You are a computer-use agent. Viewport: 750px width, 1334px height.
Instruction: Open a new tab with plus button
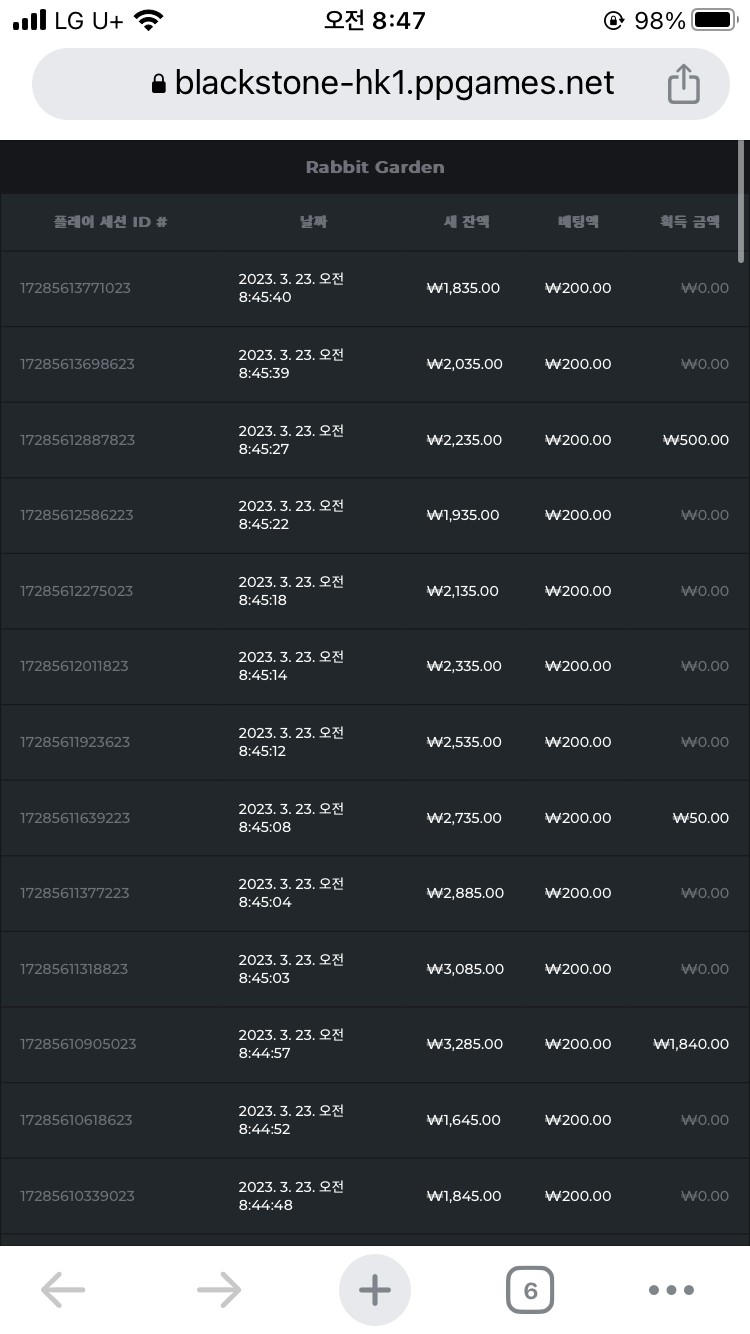point(375,1290)
